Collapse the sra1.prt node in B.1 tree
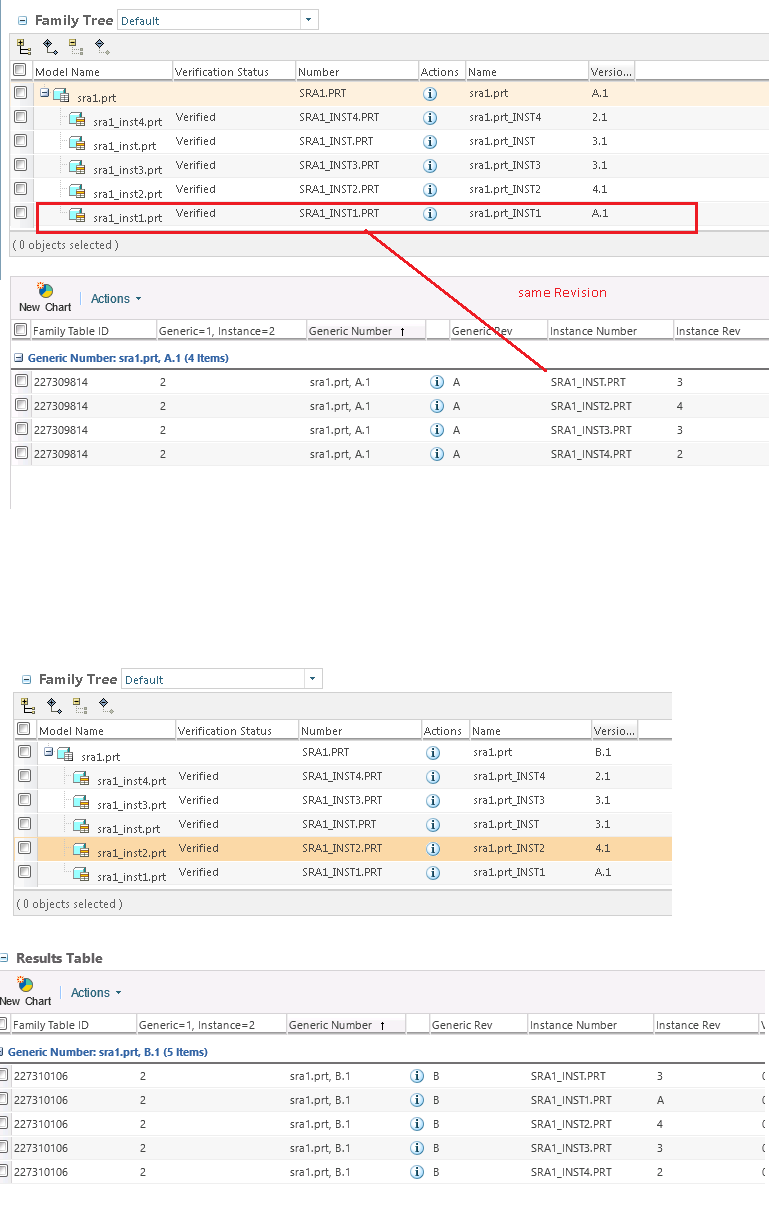This screenshot has height=1230, width=769. pos(48,752)
